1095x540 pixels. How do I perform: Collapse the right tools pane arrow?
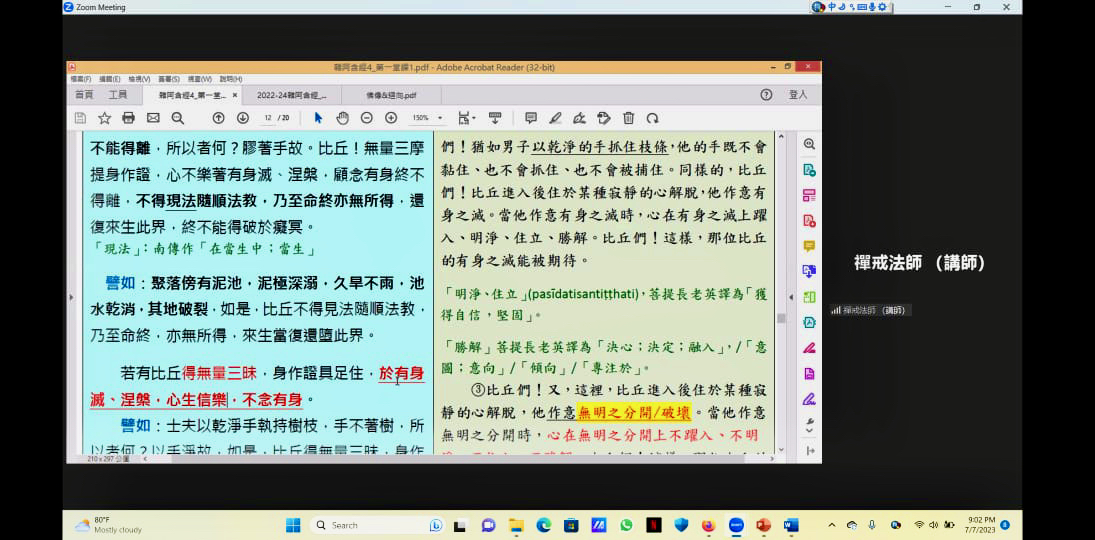click(x=790, y=297)
